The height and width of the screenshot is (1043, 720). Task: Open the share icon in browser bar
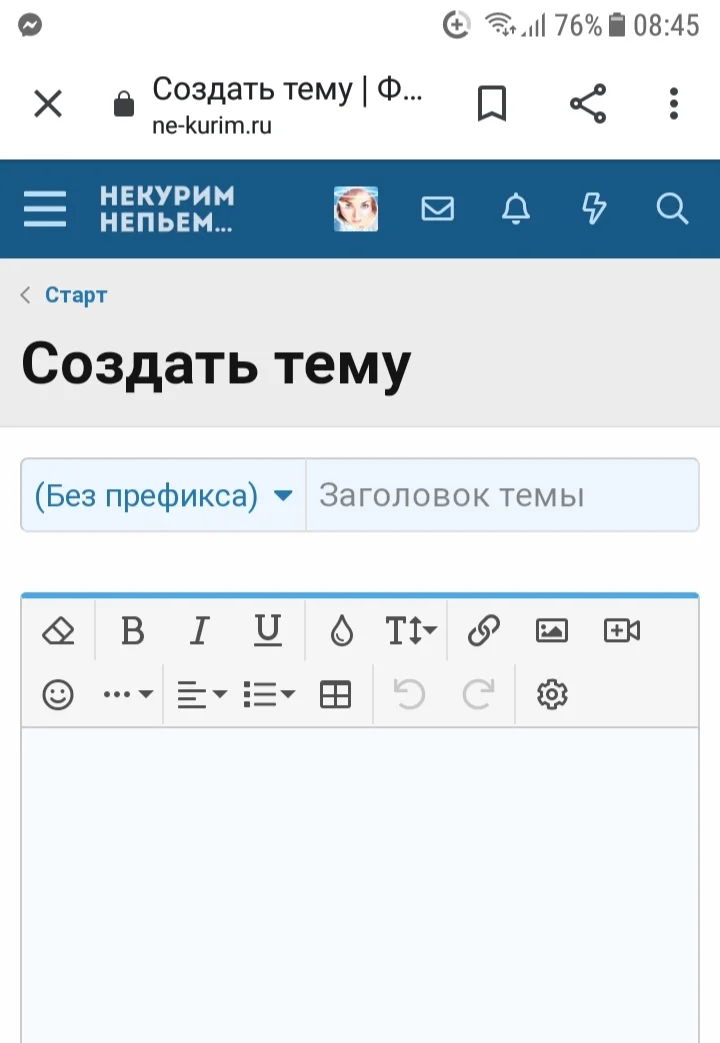coord(588,103)
